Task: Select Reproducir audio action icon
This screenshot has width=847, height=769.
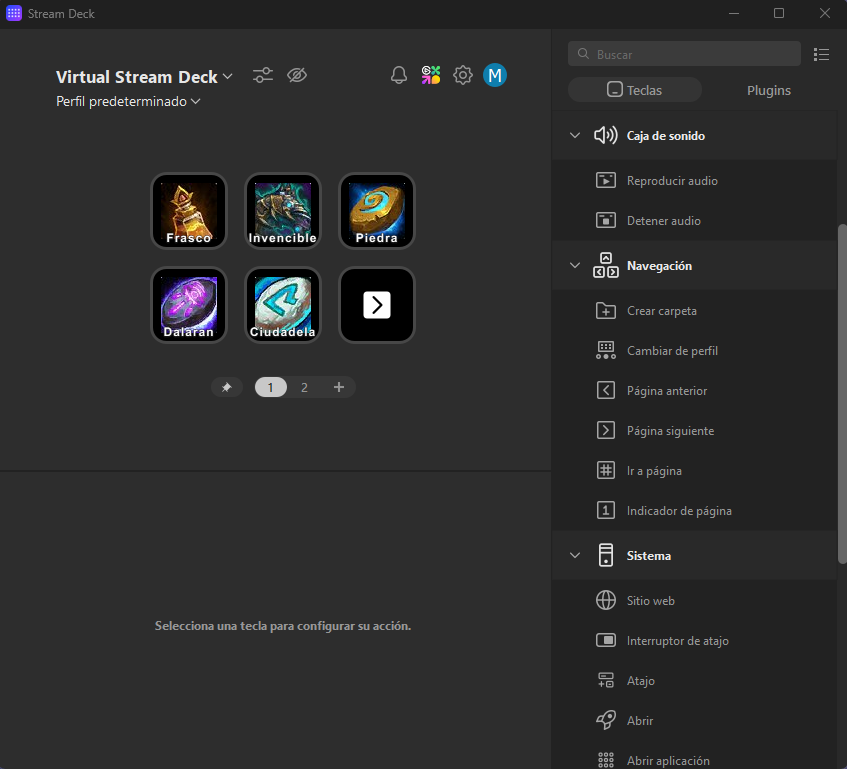Action: point(606,180)
